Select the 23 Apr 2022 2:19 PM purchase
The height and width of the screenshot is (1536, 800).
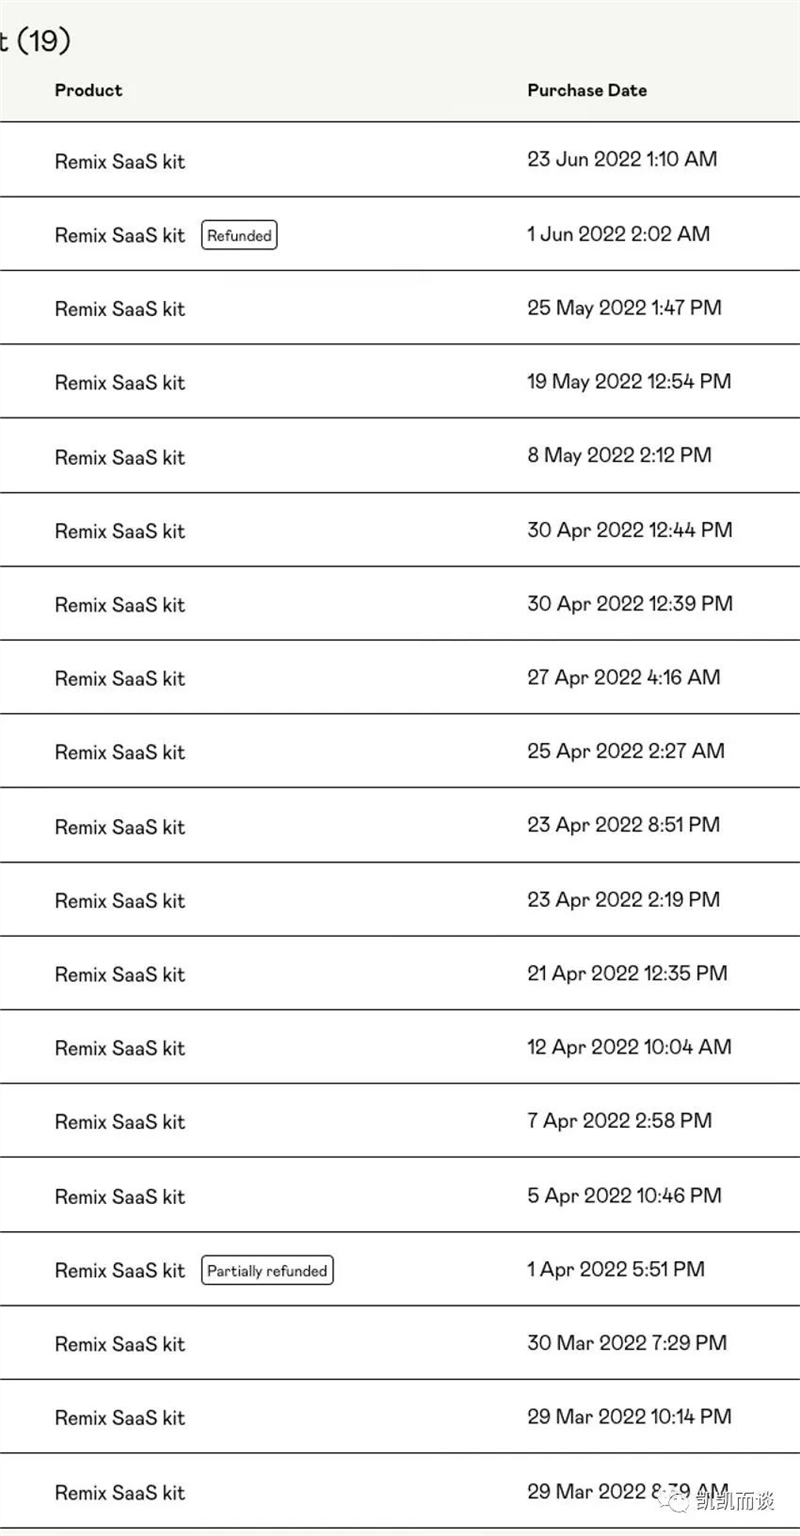[x=400, y=899]
